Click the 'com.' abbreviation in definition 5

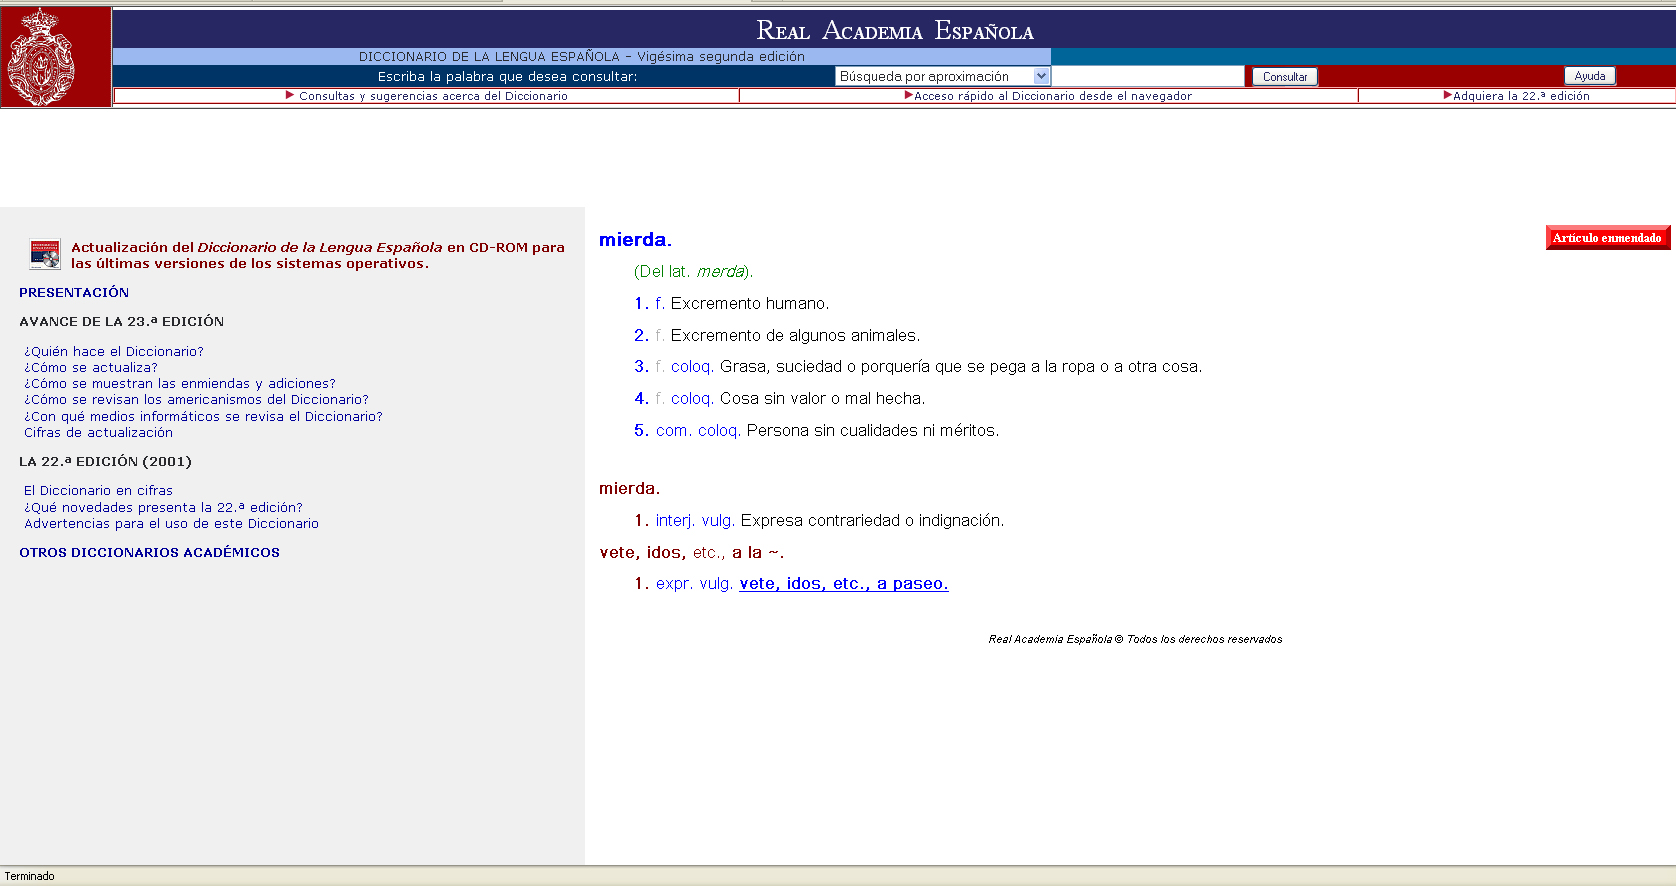click(x=673, y=431)
